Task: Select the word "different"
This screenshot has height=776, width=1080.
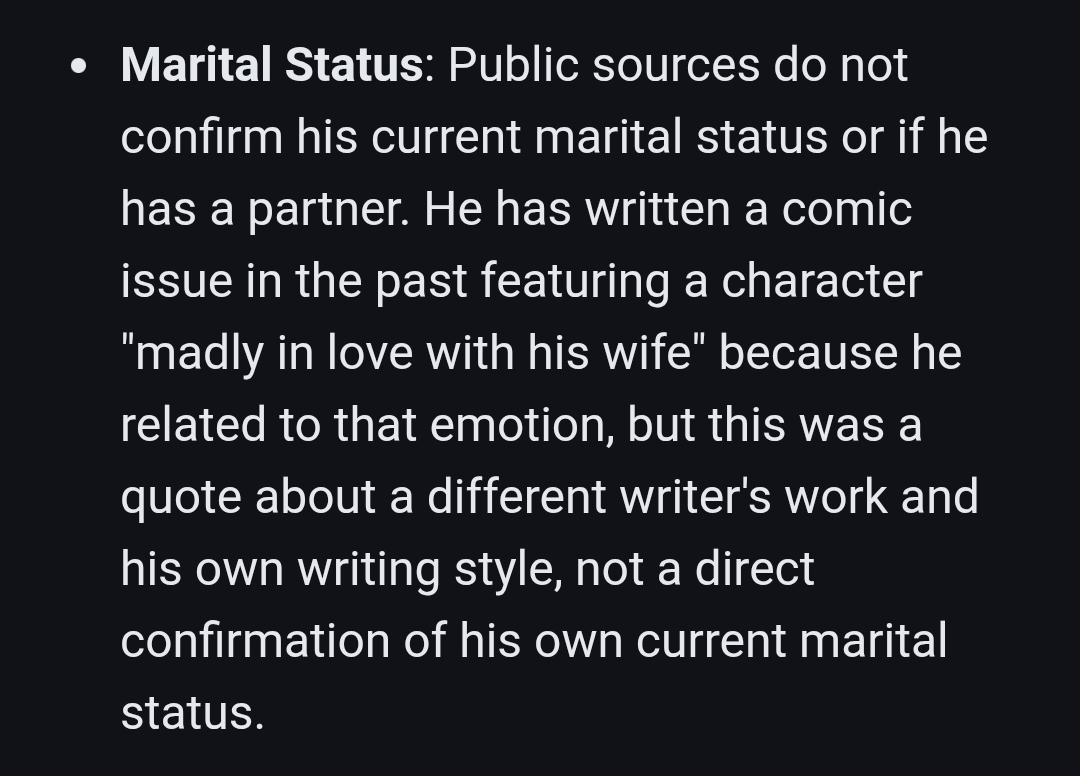Action: coord(515,498)
